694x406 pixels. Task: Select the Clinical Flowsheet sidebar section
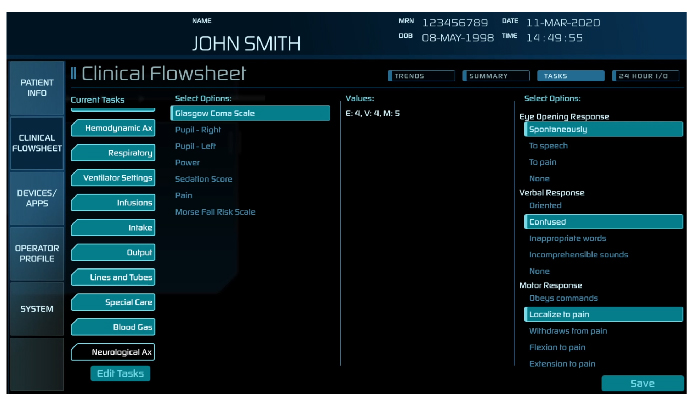pos(37,143)
